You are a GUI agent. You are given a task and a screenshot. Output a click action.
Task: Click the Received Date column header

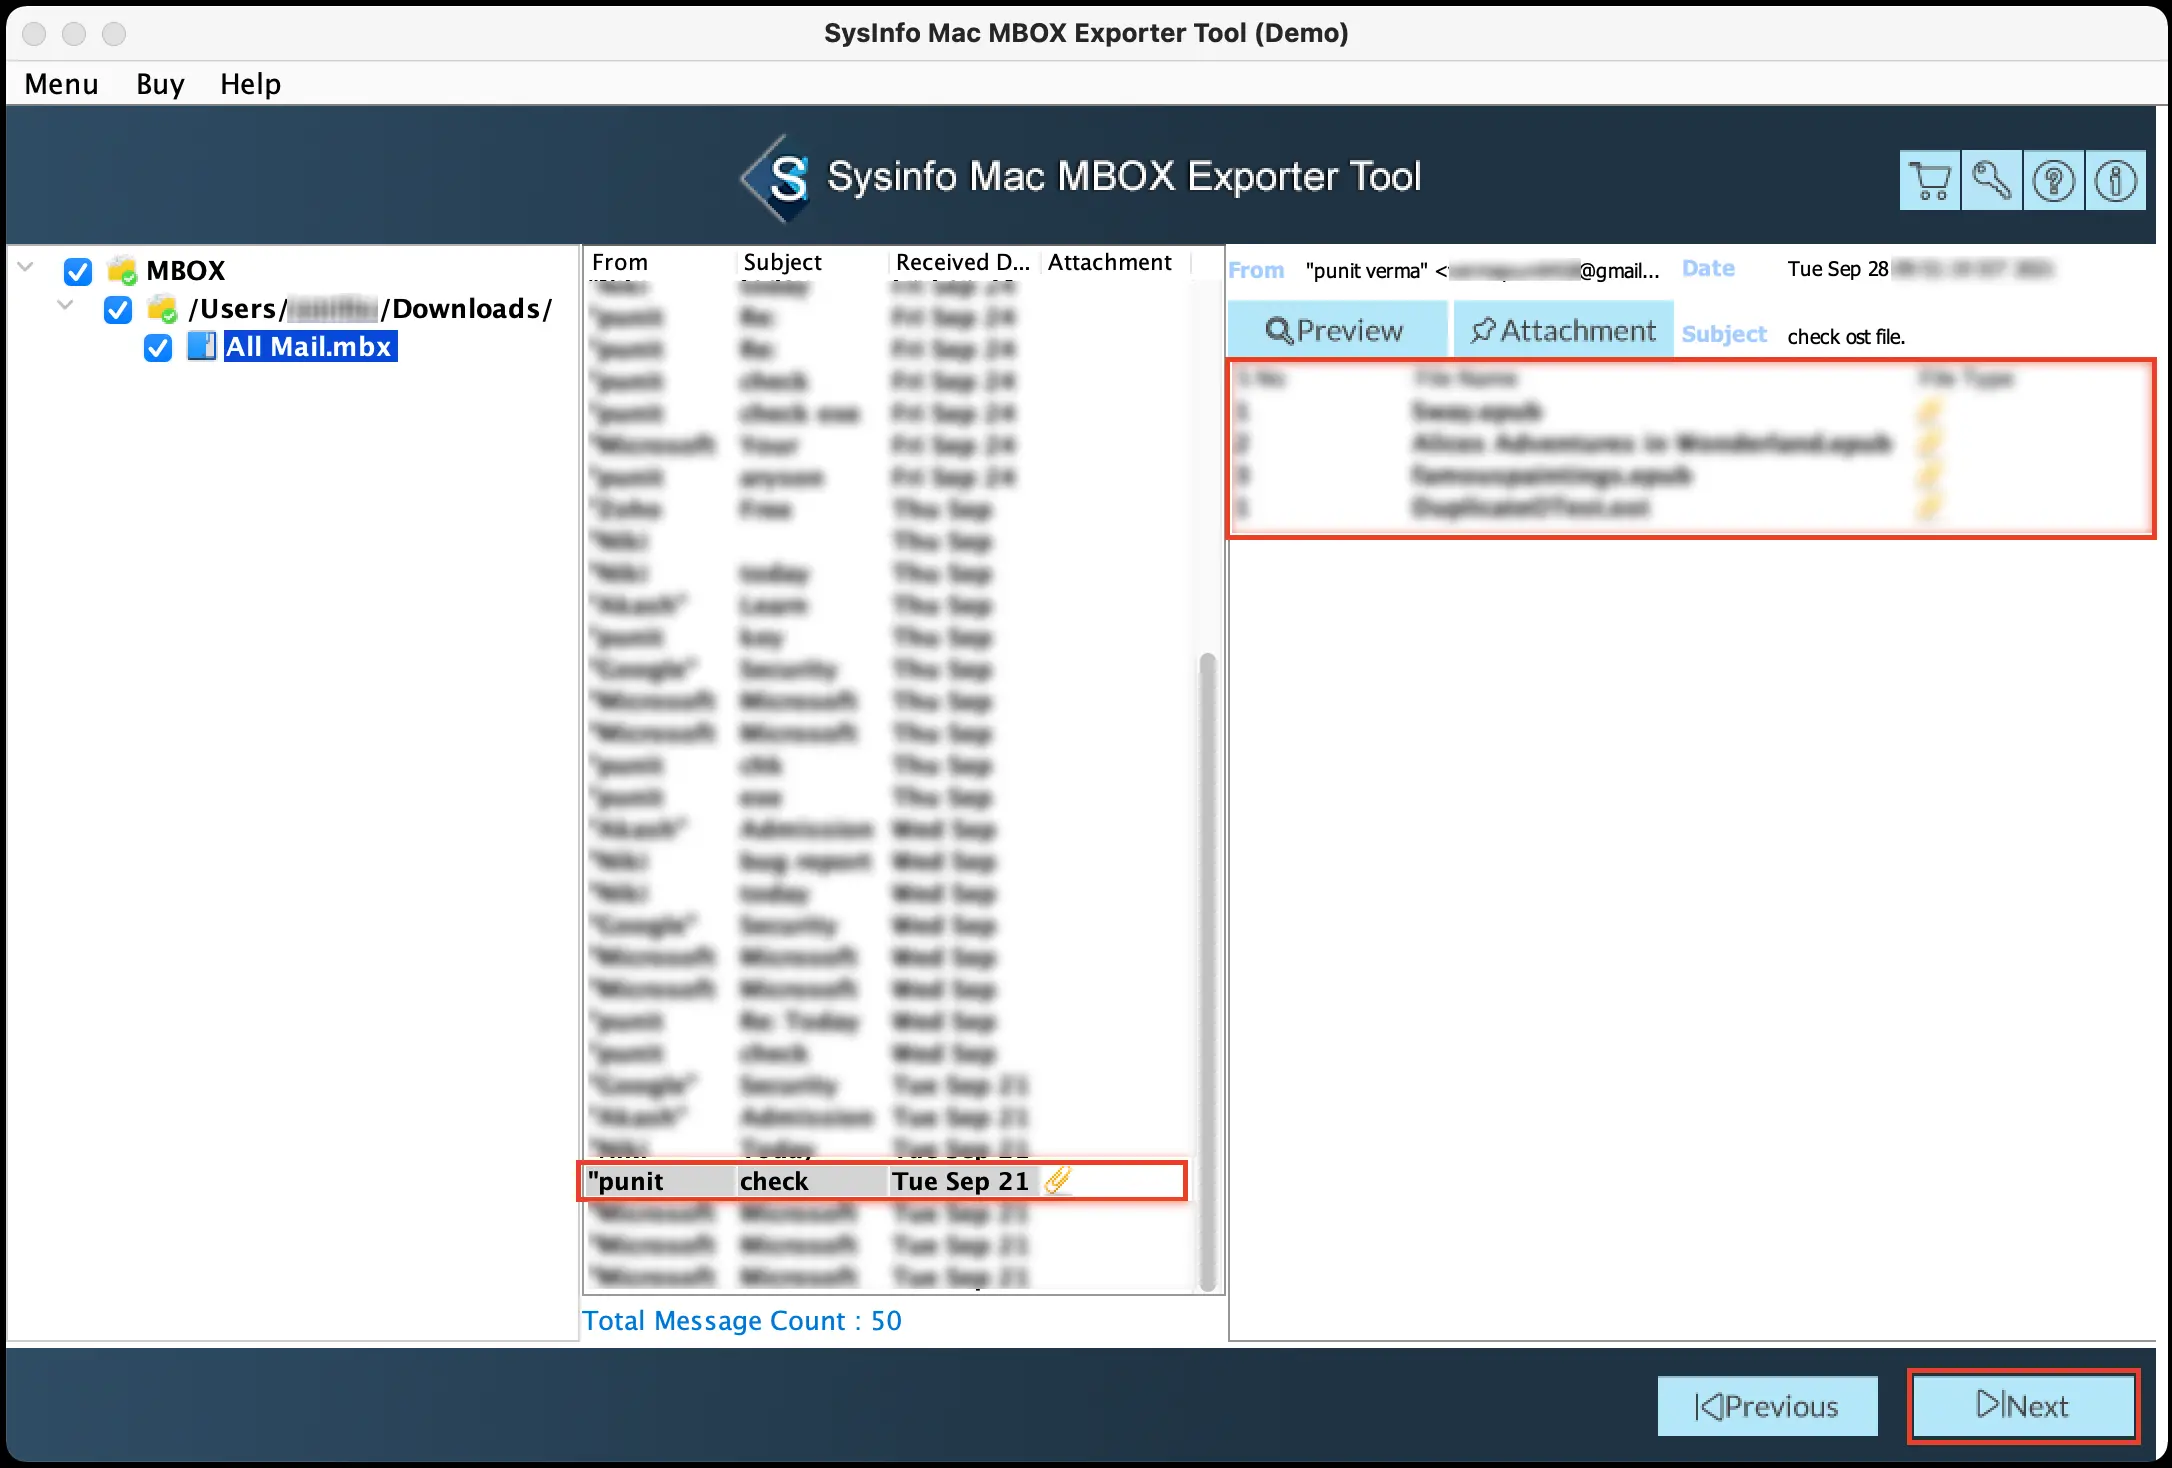961,262
